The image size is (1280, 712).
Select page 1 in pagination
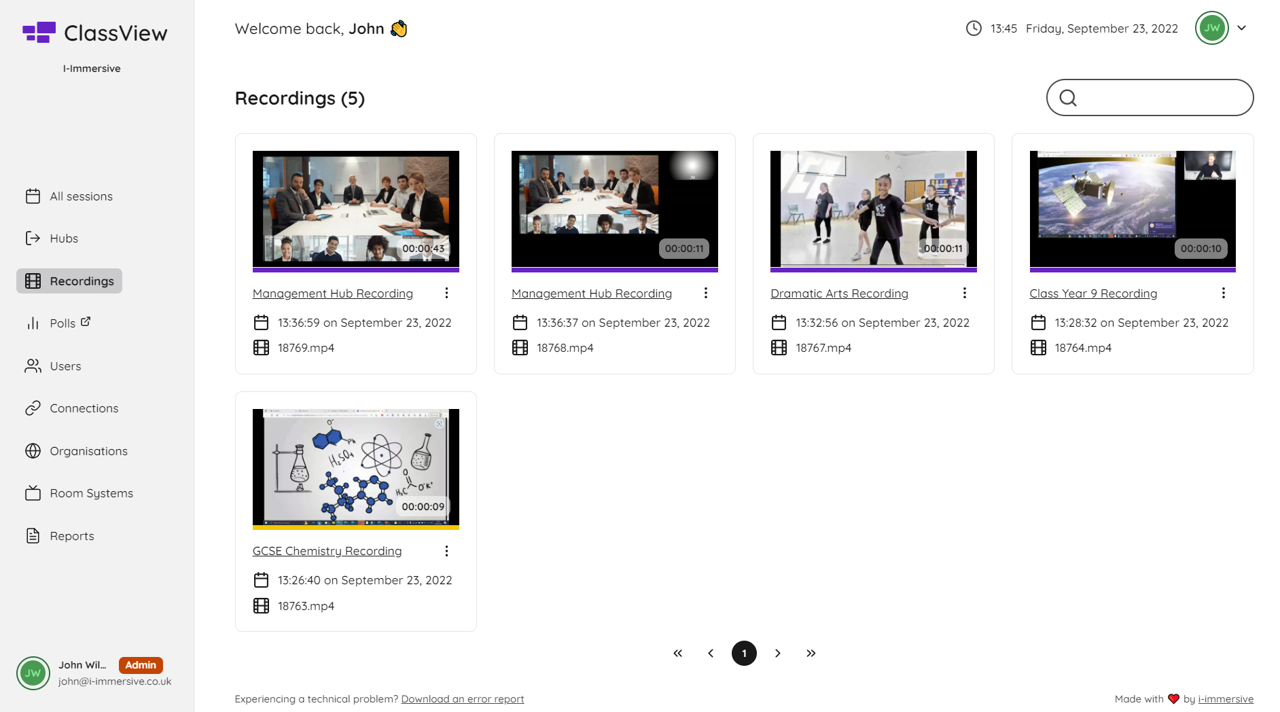coord(744,653)
